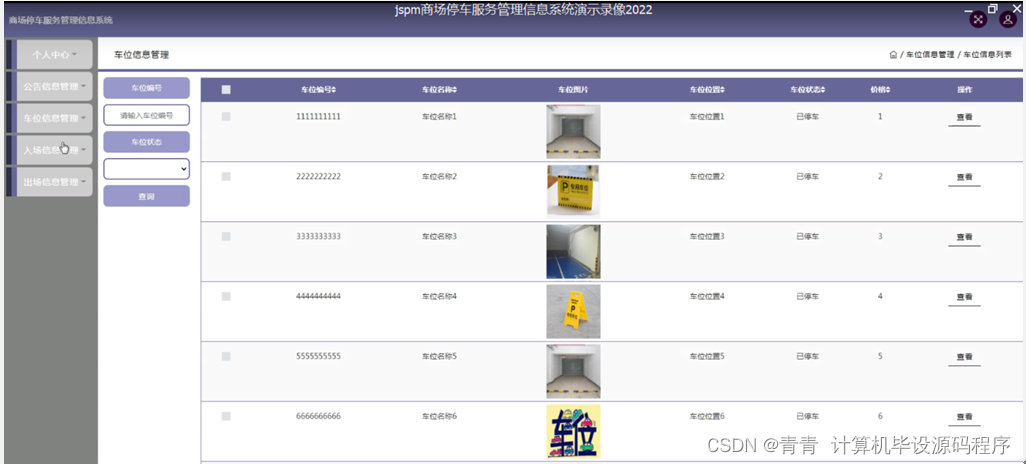Select the cell 6666666666
The width and height of the screenshot is (1026, 464).
(318, 416)
